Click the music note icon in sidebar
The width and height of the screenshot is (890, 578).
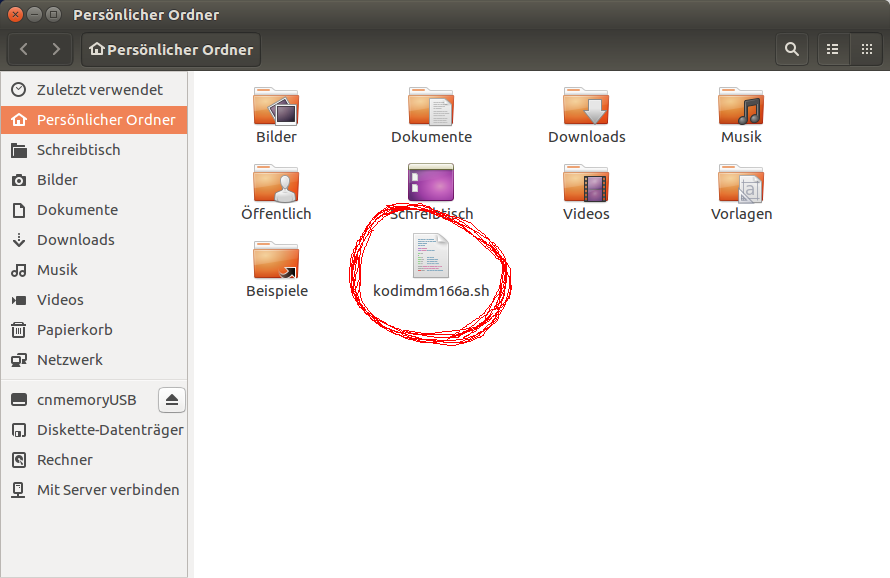[x=19, y=270]
